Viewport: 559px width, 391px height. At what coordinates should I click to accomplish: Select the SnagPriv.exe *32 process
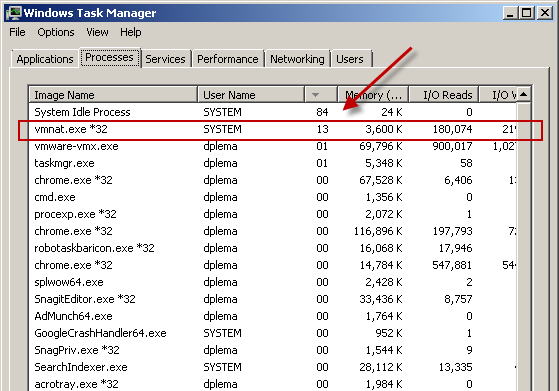(x=273, y=350)
